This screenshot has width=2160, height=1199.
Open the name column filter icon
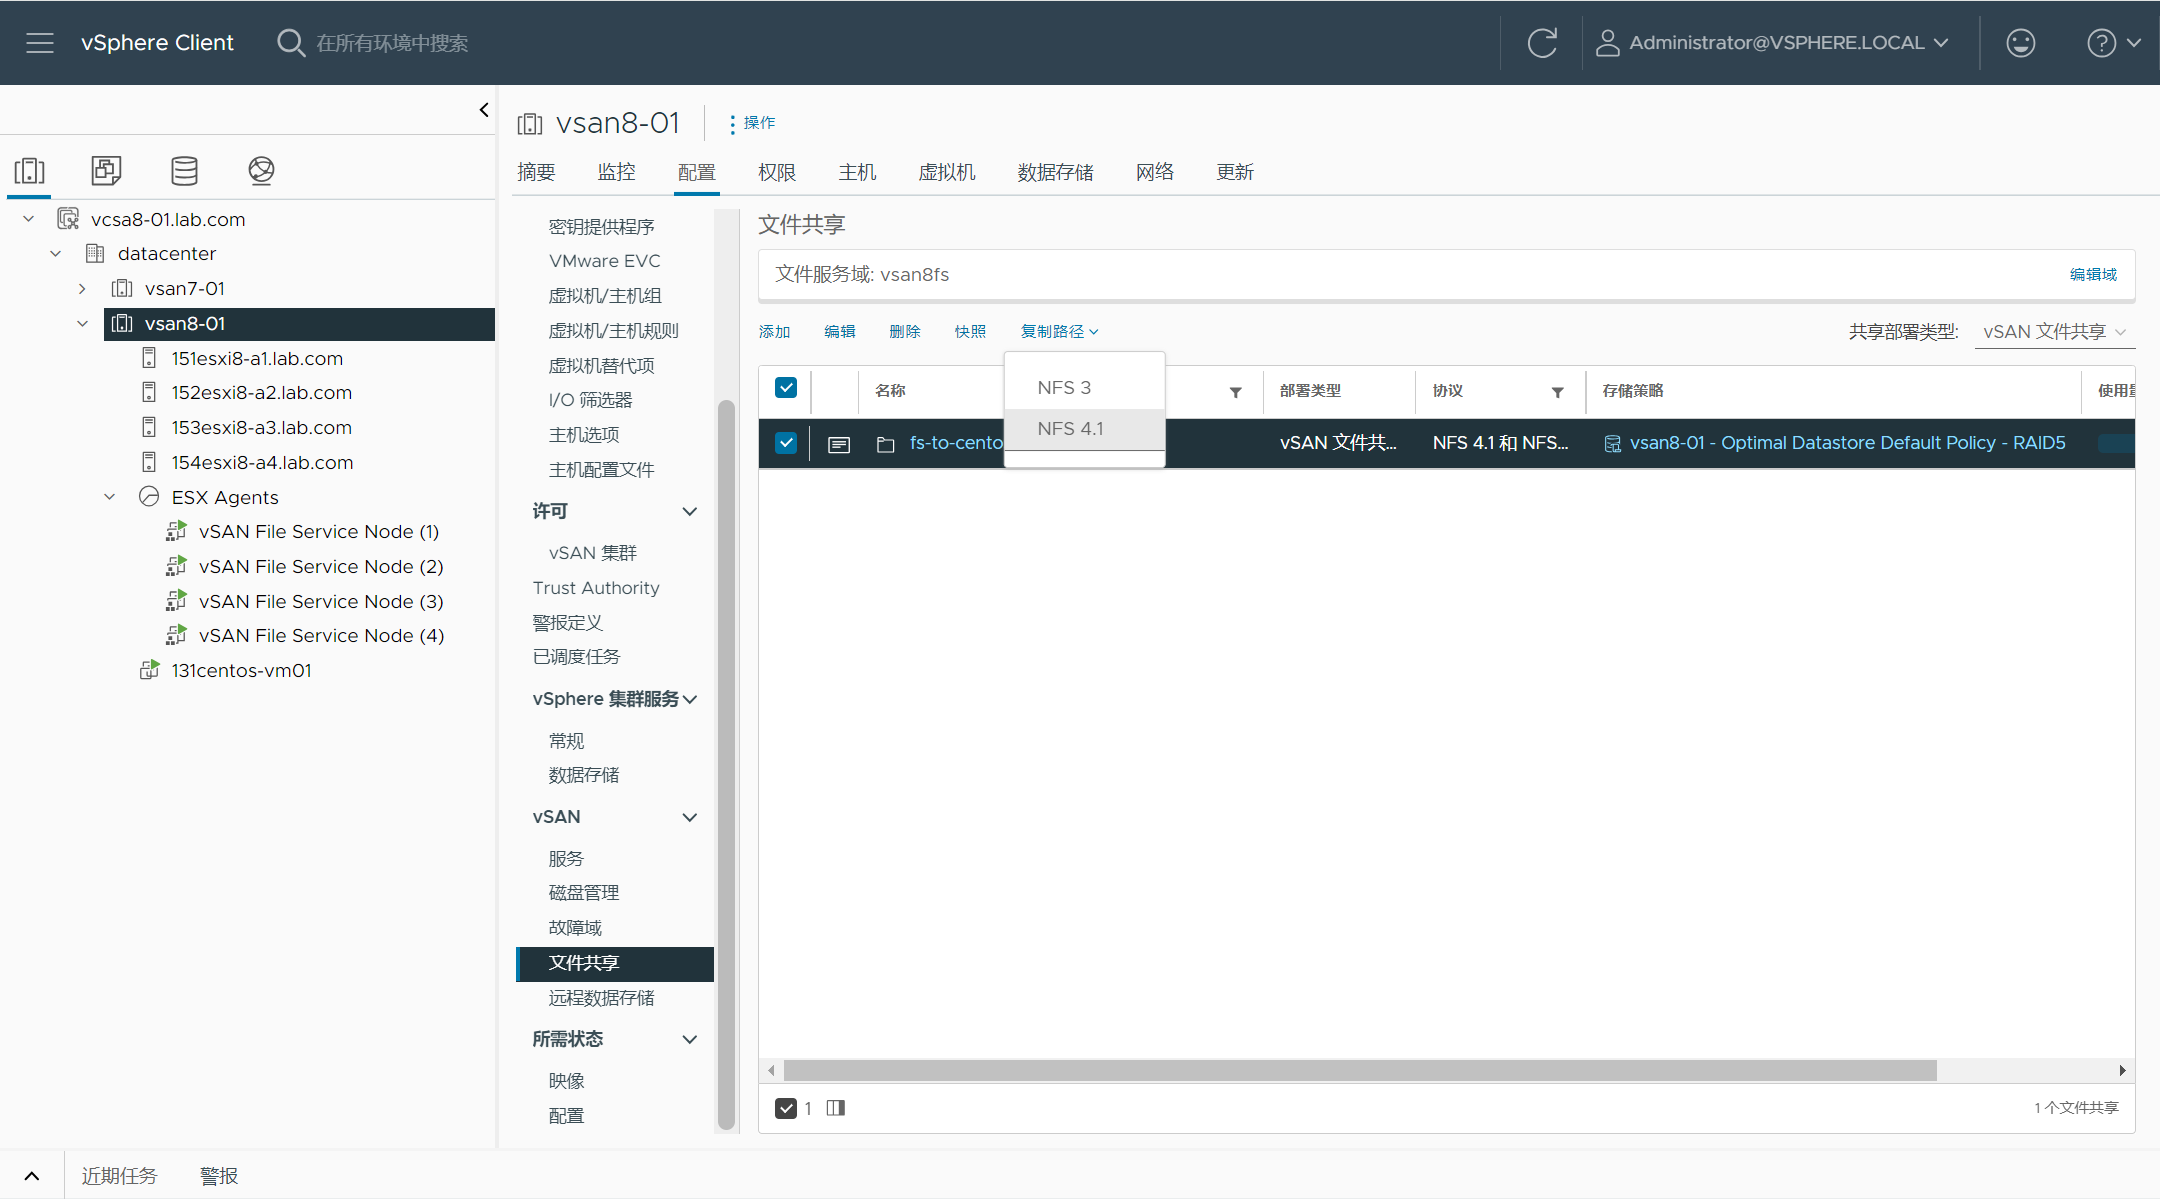pyautogui.click(x=1236, y=392)
